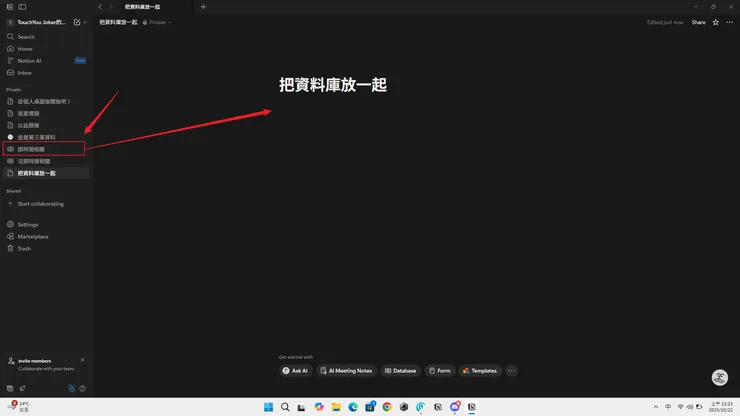Open the TouchYou Joker workspace menu

tap(38, 22)
